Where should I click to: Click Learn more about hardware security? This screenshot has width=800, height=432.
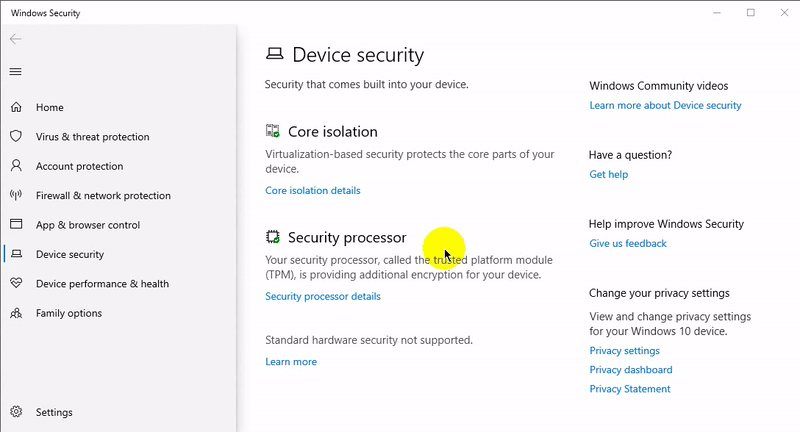click(x=290, y=362)
